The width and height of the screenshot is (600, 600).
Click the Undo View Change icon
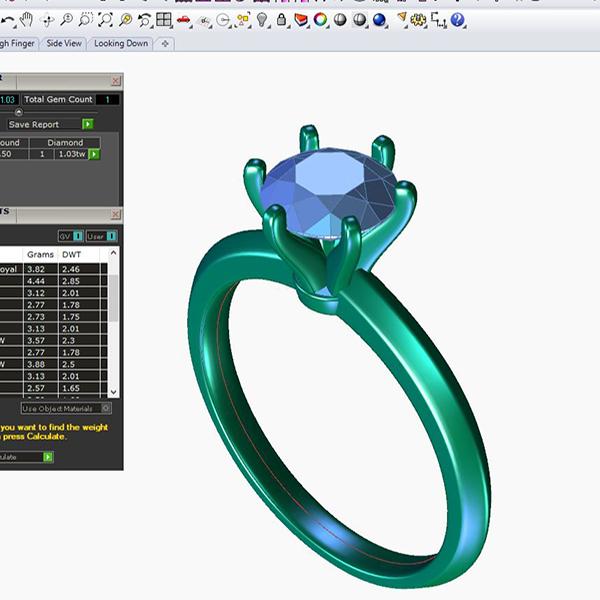(x=145, y=20)
